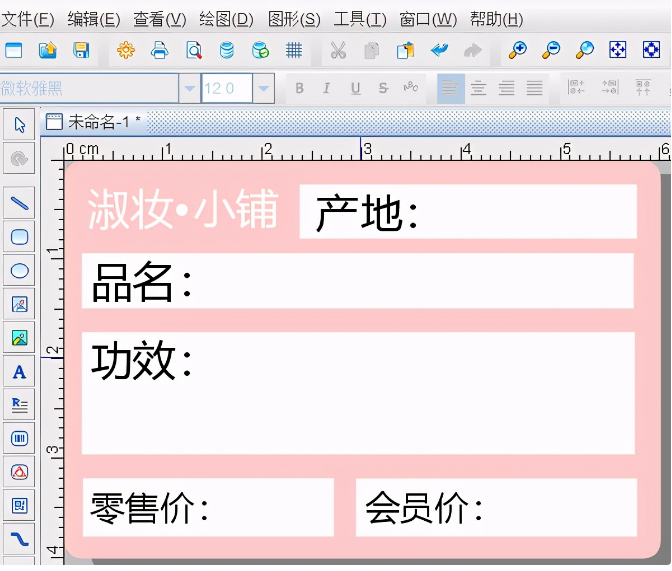Screen dimensions: 672x571
Task: Click the third grayed arrangement icon
Action: [643, 87]
